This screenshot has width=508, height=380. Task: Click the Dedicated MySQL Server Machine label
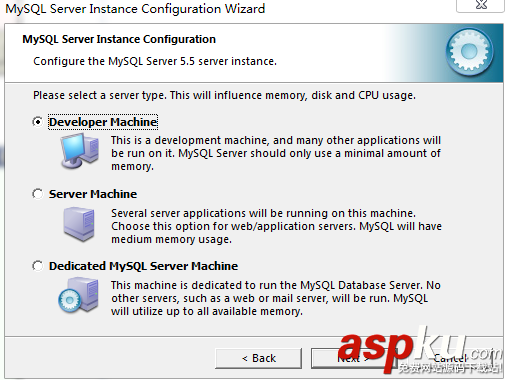pyautogui.click(x=143, y=266)
